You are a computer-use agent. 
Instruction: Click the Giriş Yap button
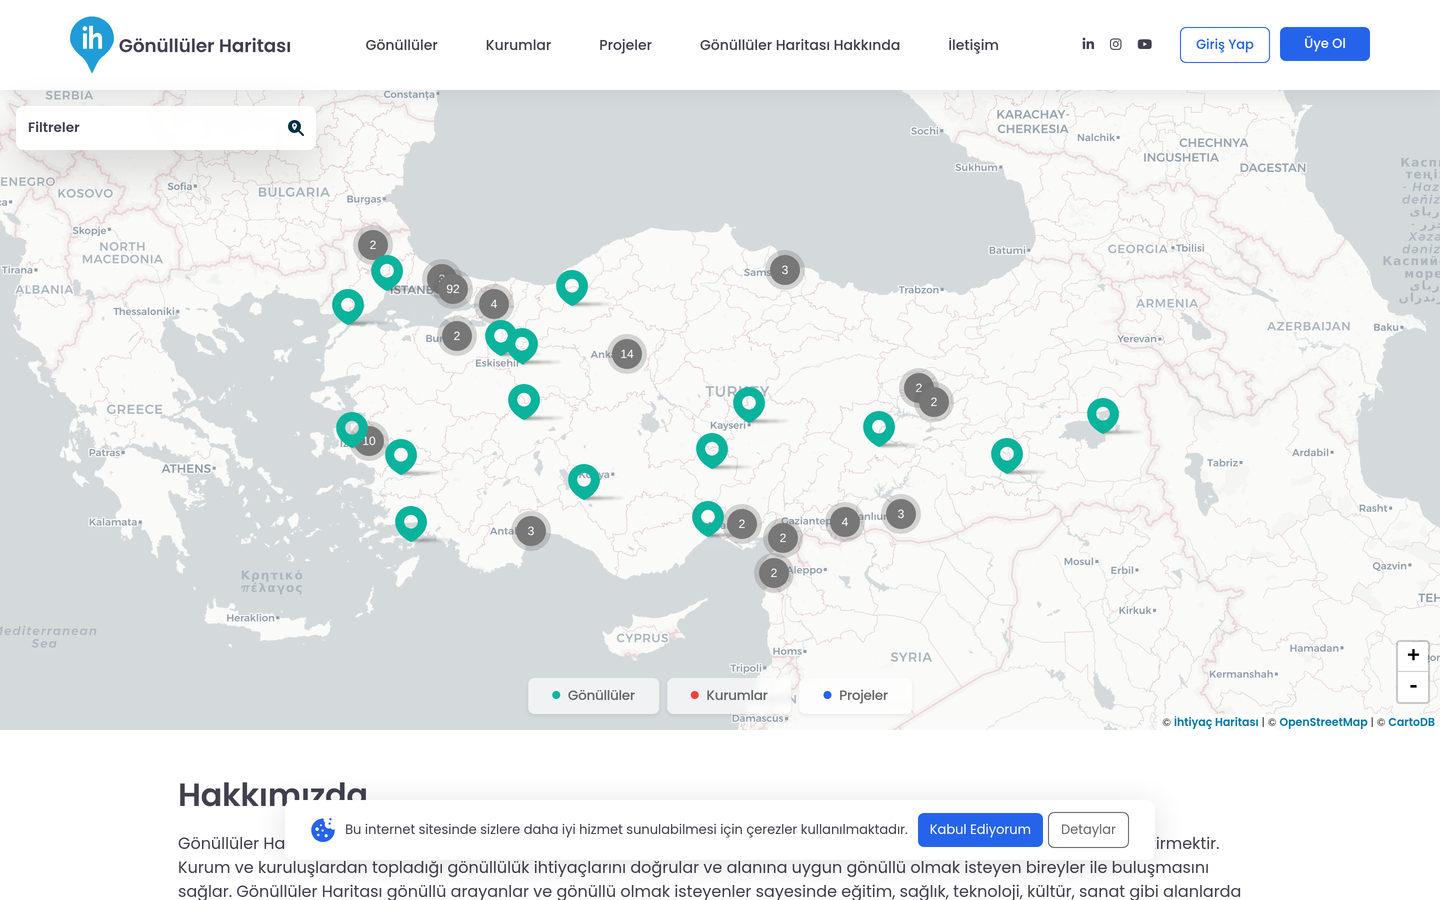coord(1225,45)
